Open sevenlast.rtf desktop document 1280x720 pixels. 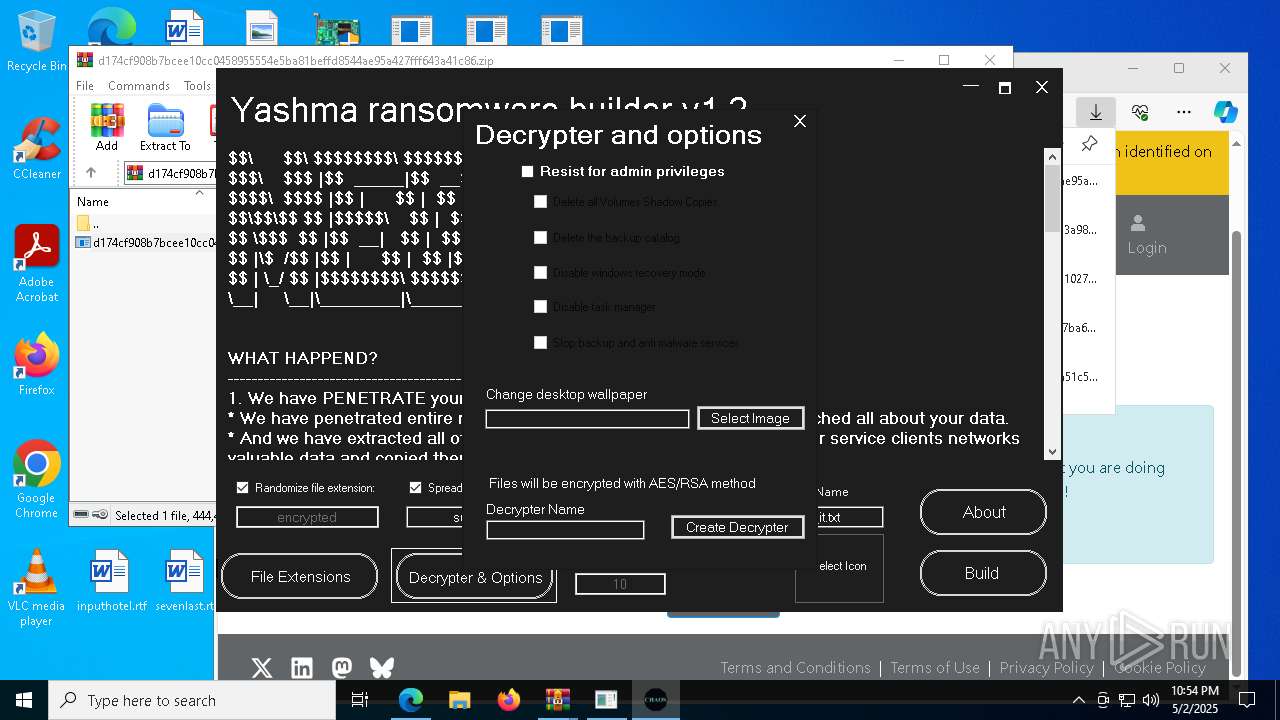(x=186, y=581)
